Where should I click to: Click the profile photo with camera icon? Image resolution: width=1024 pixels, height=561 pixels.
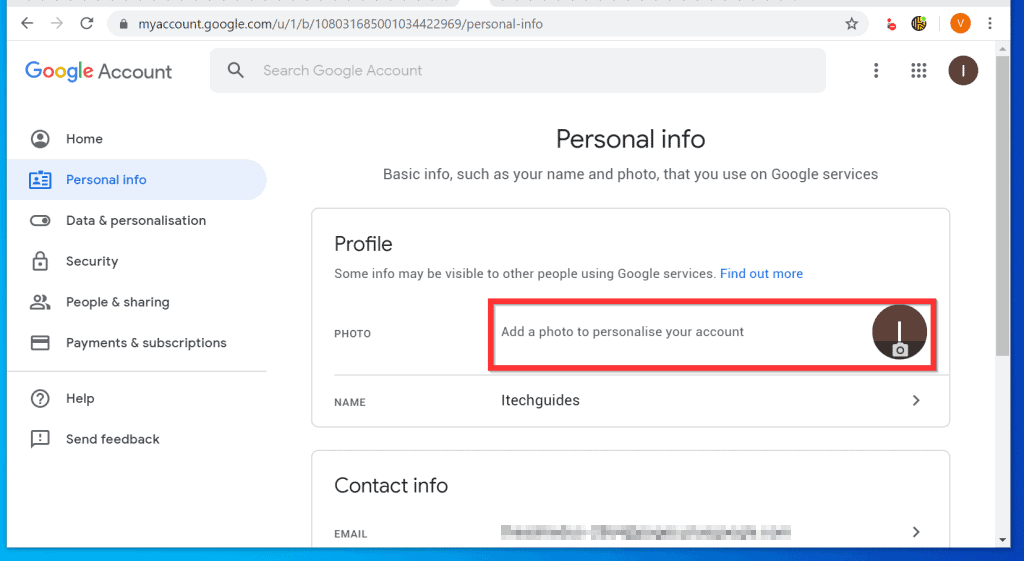(x=899, y=332)
